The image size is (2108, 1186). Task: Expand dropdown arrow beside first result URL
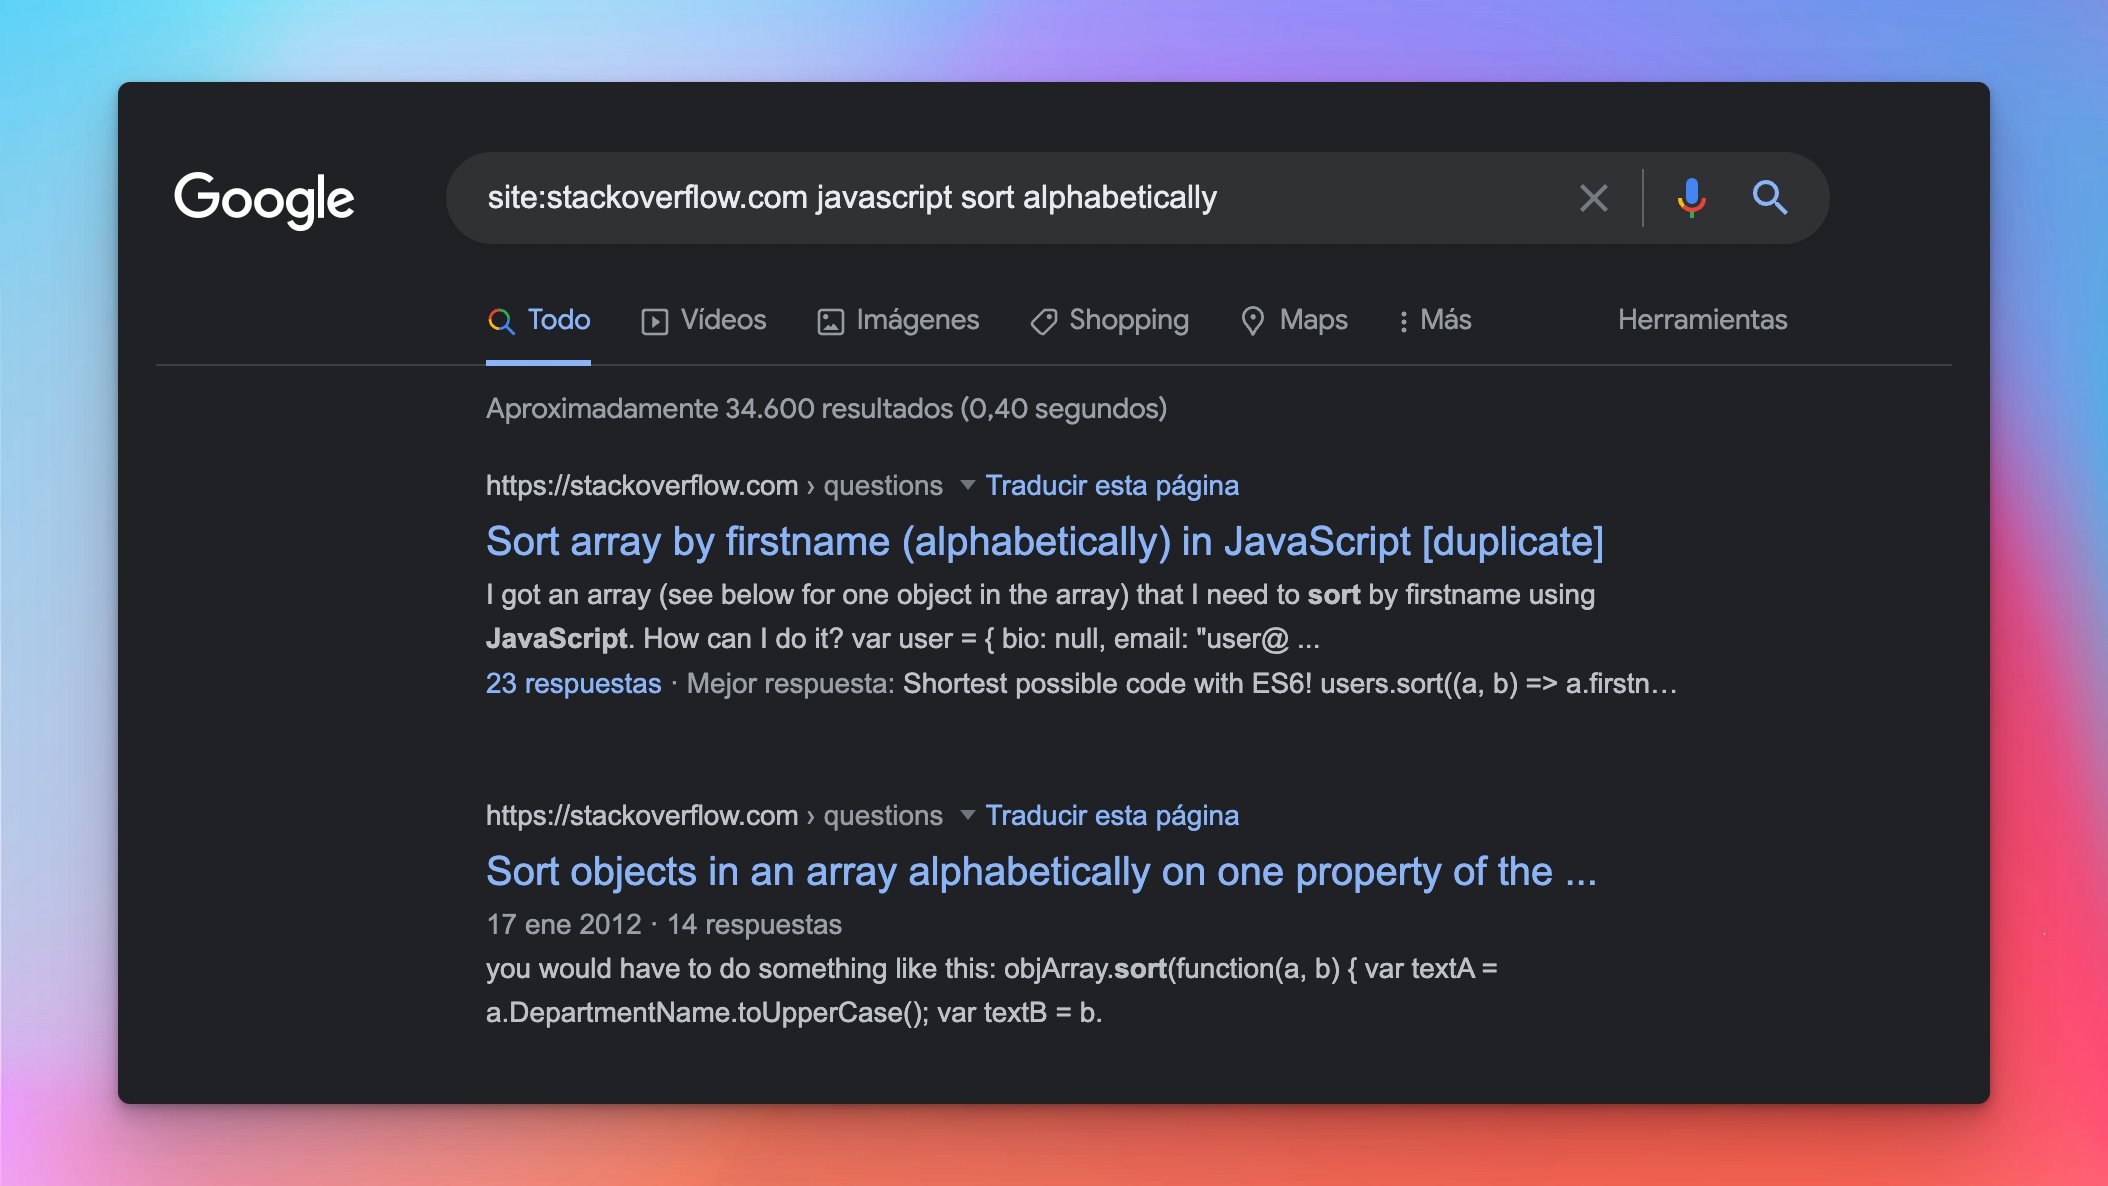pos(967,485)
